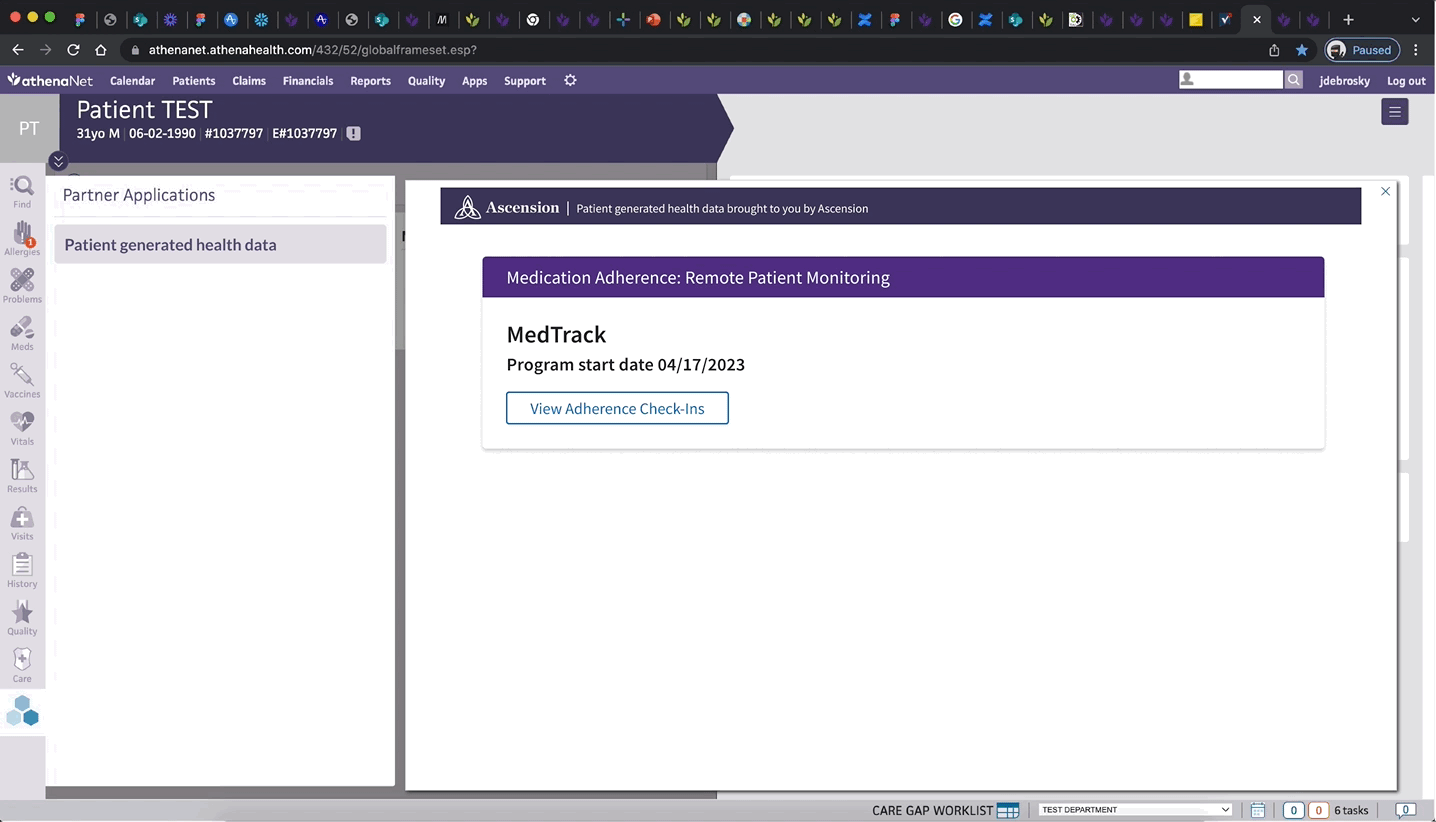Click the jdebrosky username link
The height and width of the screenshot is (822, 1436).
pyautogui.click(x=1344, y=80)
